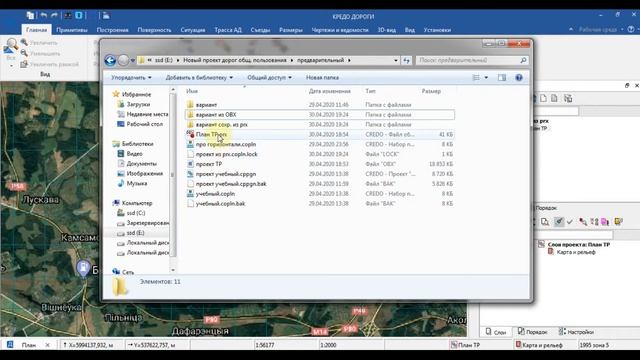Open the Установки ribbon tab
Screen dimensions: 640x360
click(x=437, y=30)
